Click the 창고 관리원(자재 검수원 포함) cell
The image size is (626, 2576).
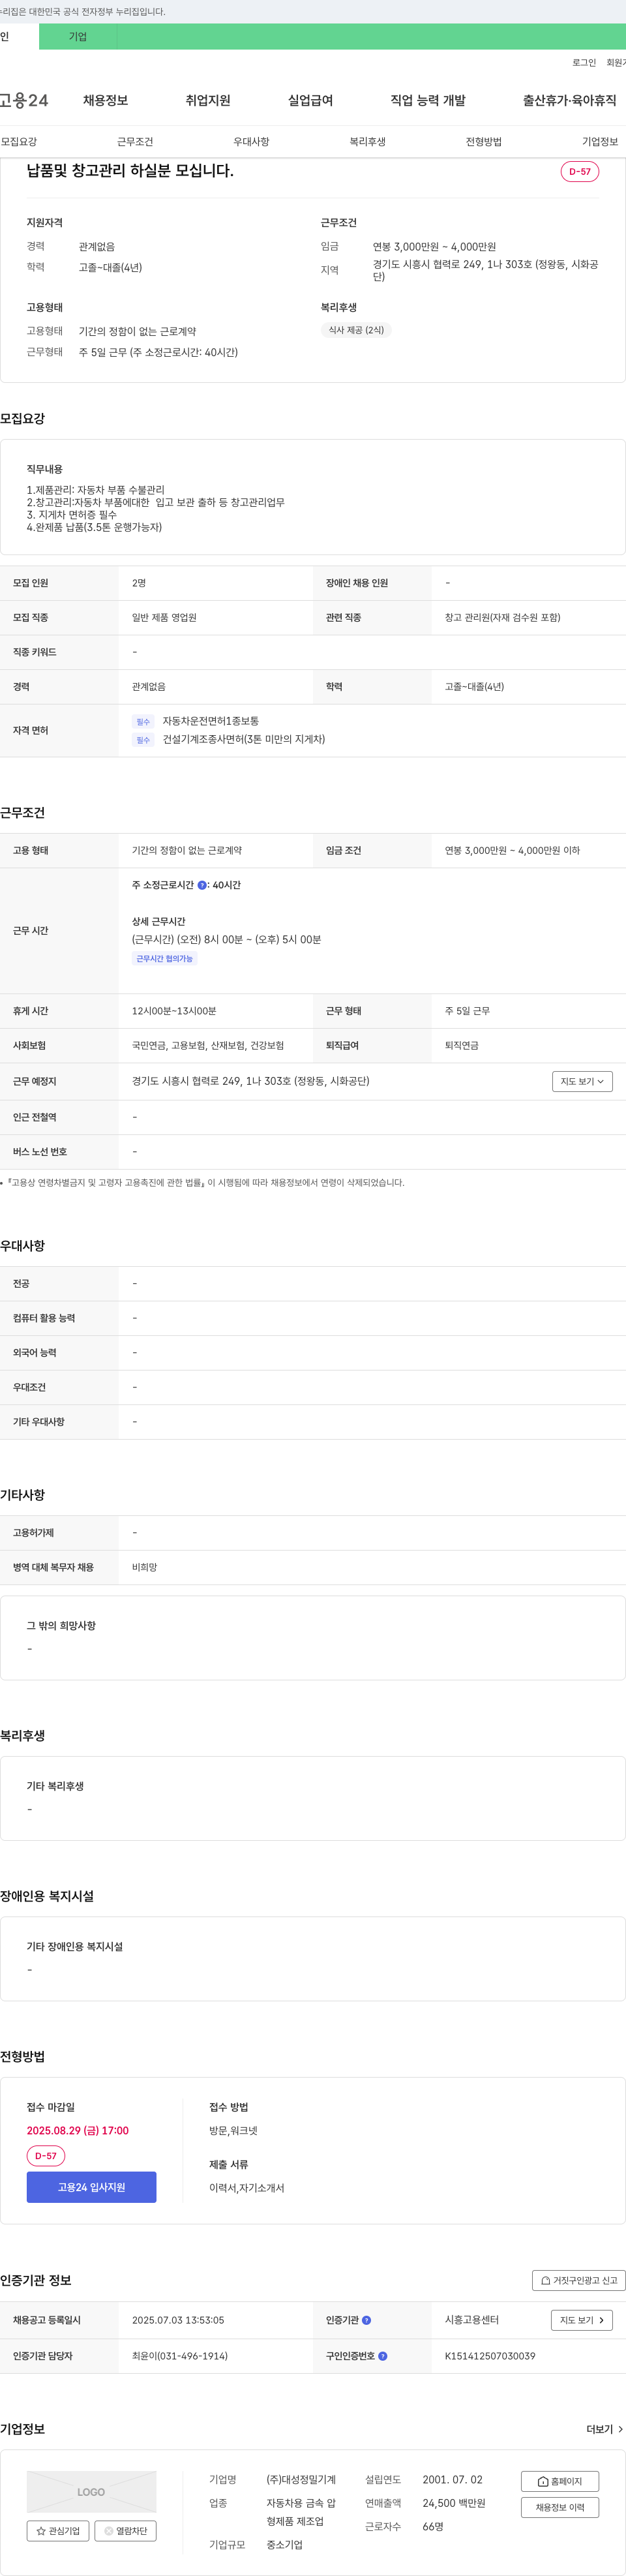pos(502,618)
